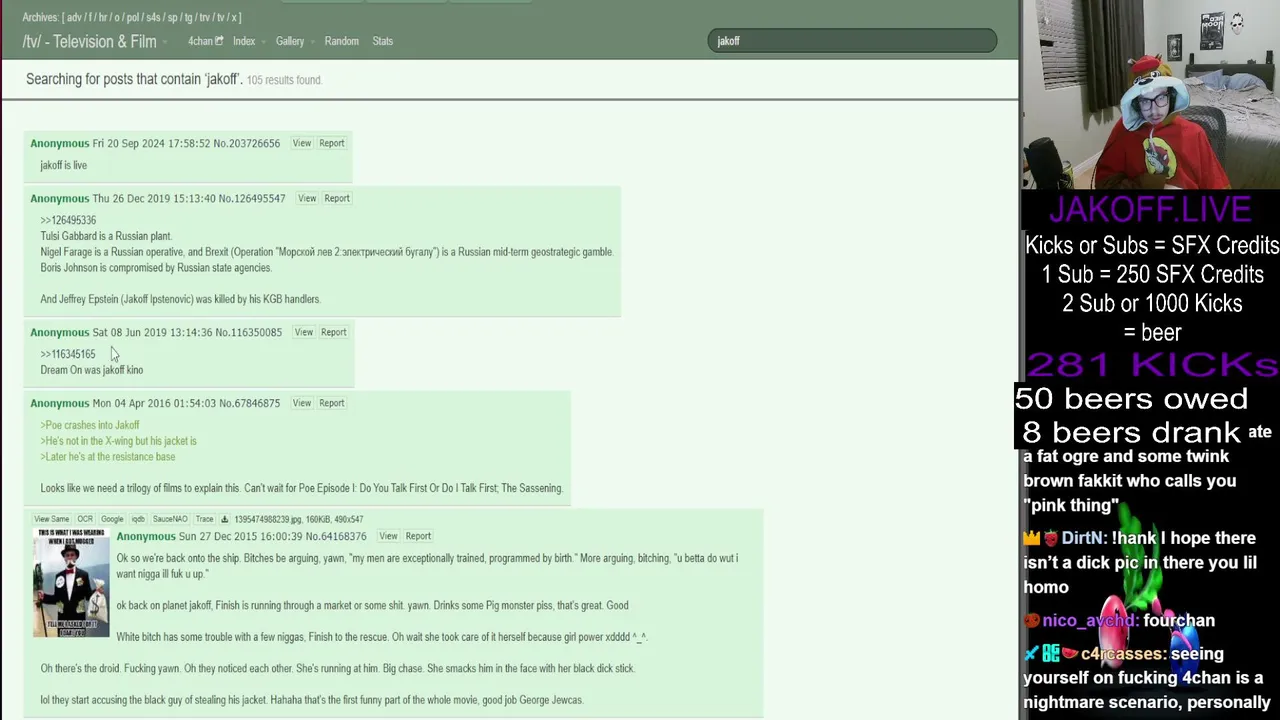Click the View Same image button
The height and width of the screenshot is (720, 1280).
52,519
